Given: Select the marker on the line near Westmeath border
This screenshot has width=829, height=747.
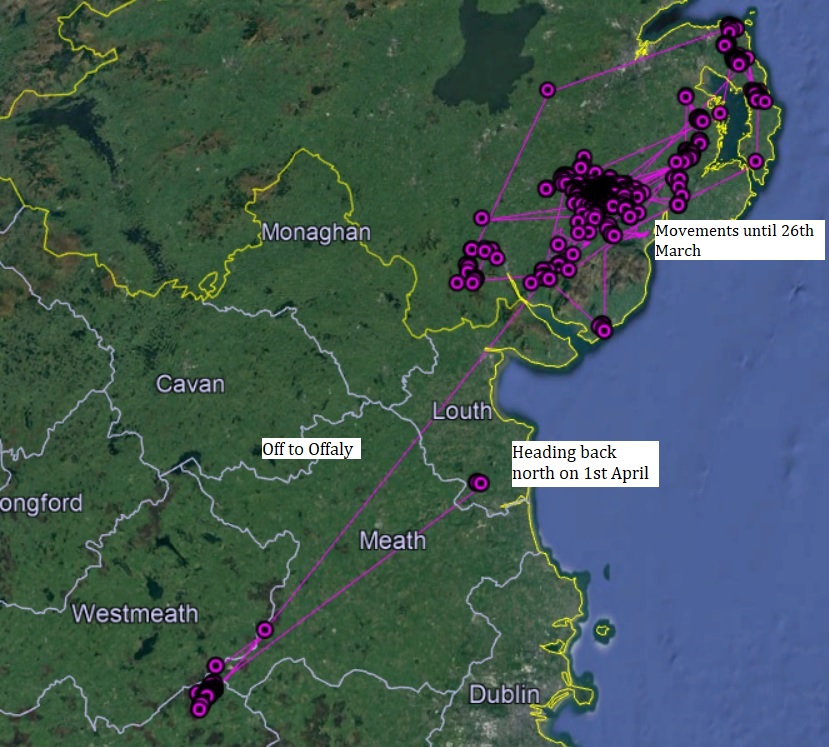Looking at the screenshot, I should point(264,630).
